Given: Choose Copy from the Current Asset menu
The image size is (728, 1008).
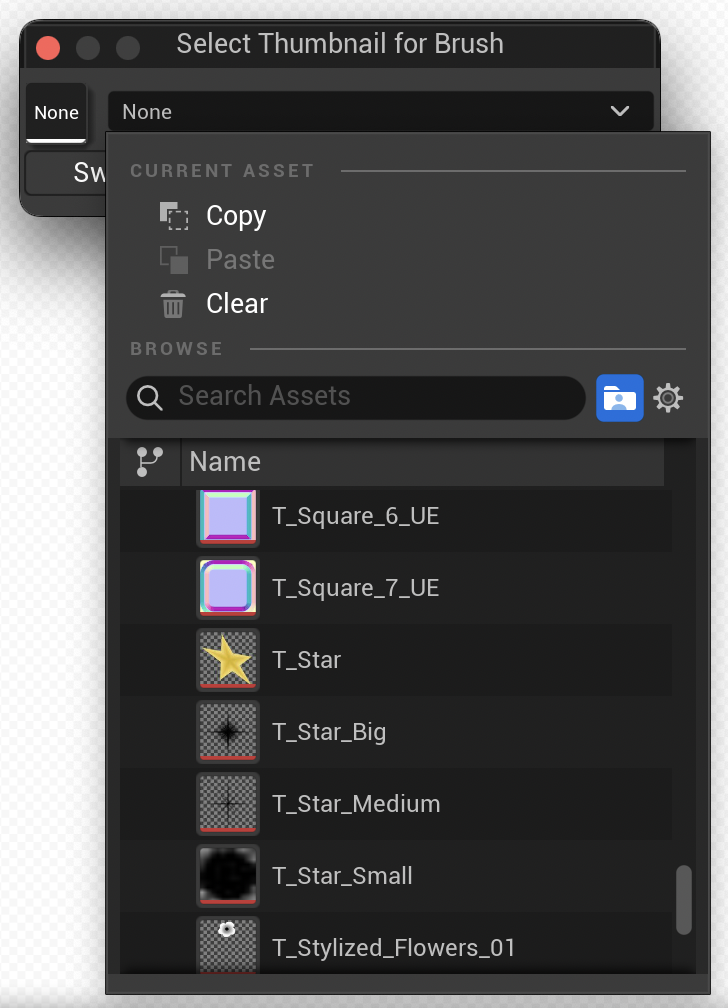Looking at the screenshot, I should click(236, 216).
